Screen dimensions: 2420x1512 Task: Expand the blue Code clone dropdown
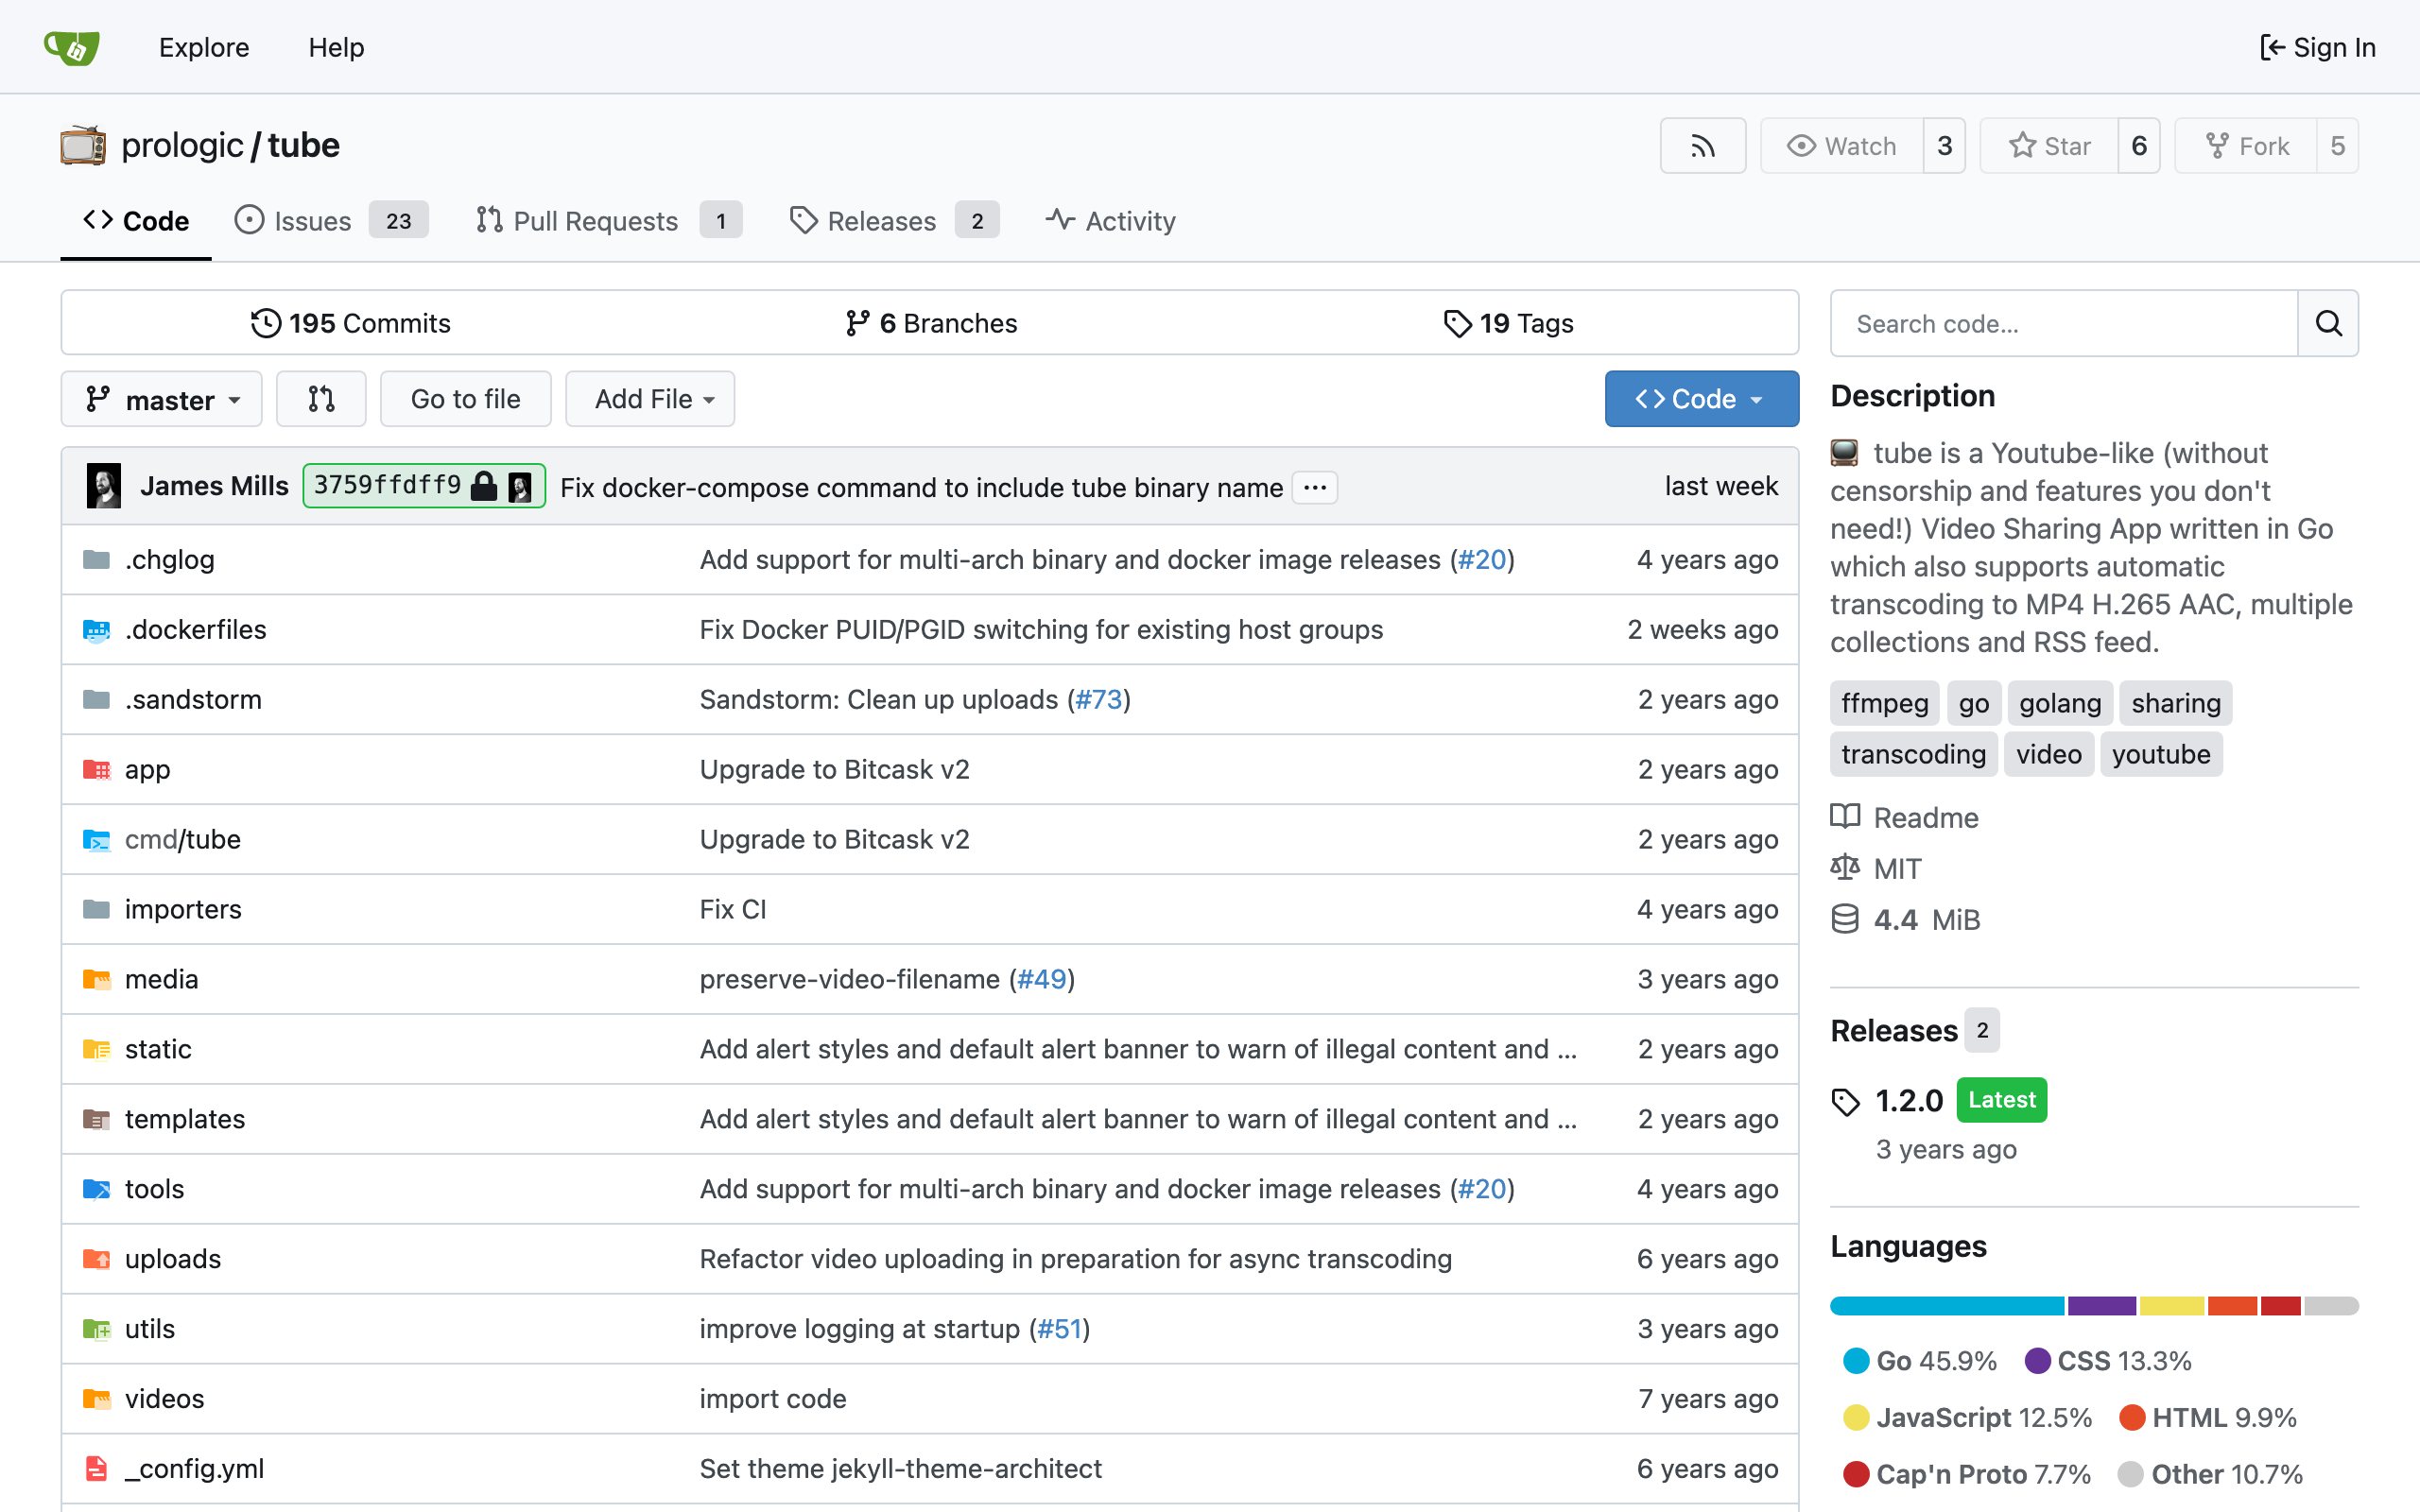[1701, 399]
